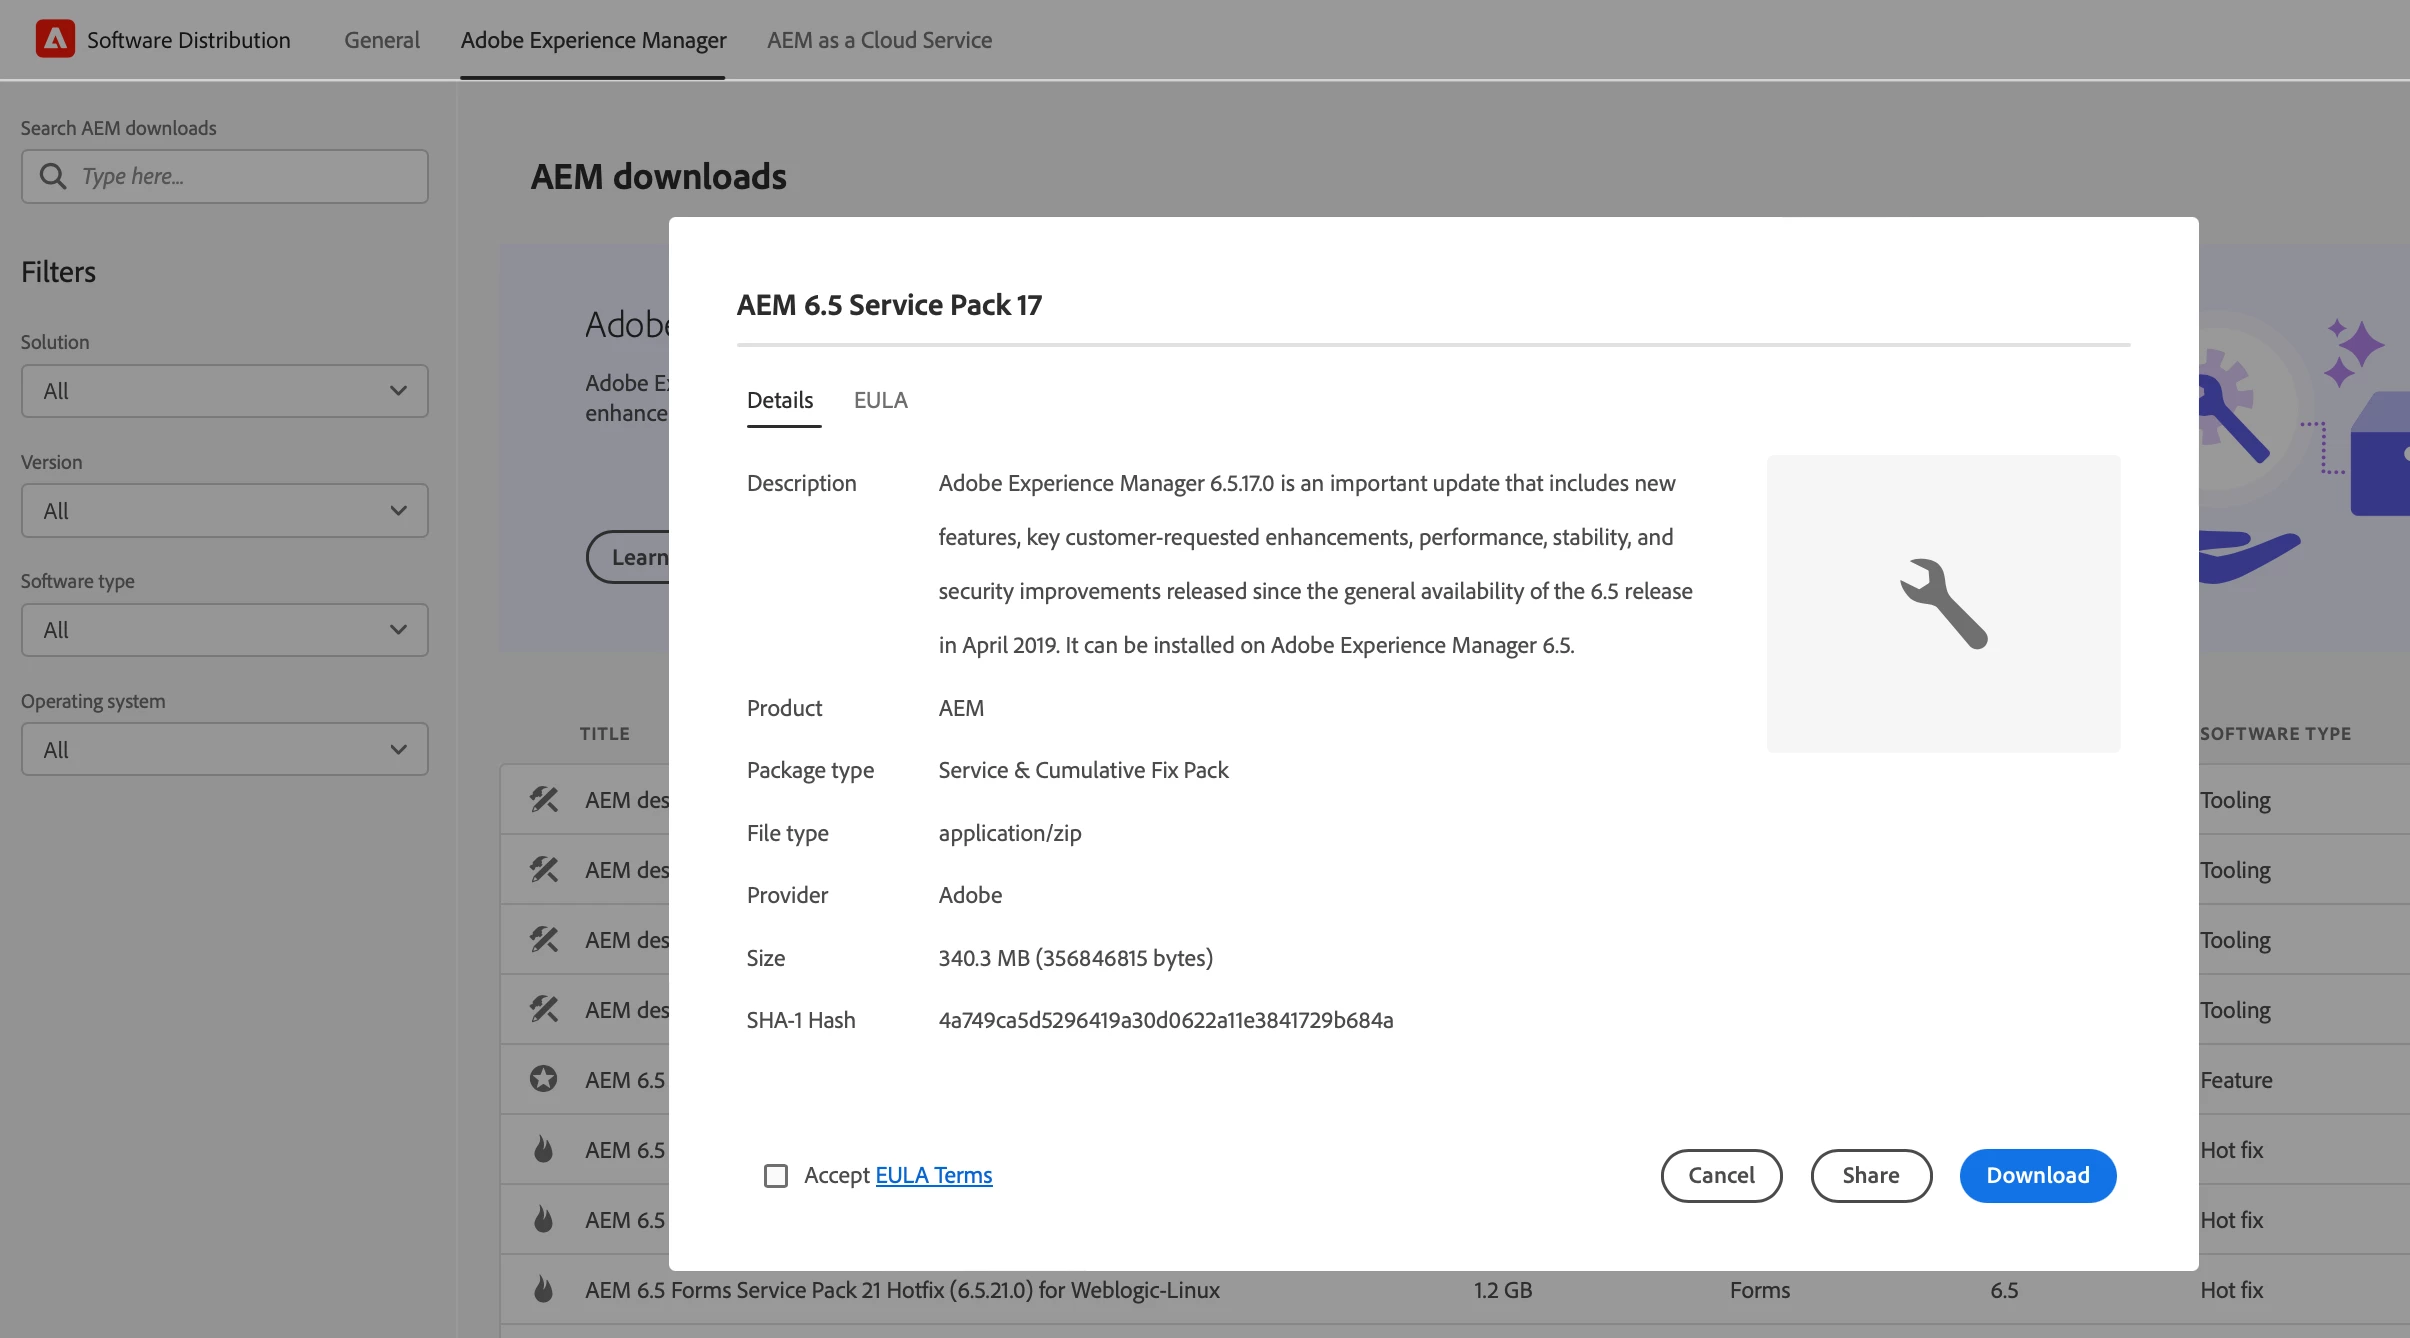
Task: Check the Accept EULA Terms checkbox
Action: (776, 1175)
